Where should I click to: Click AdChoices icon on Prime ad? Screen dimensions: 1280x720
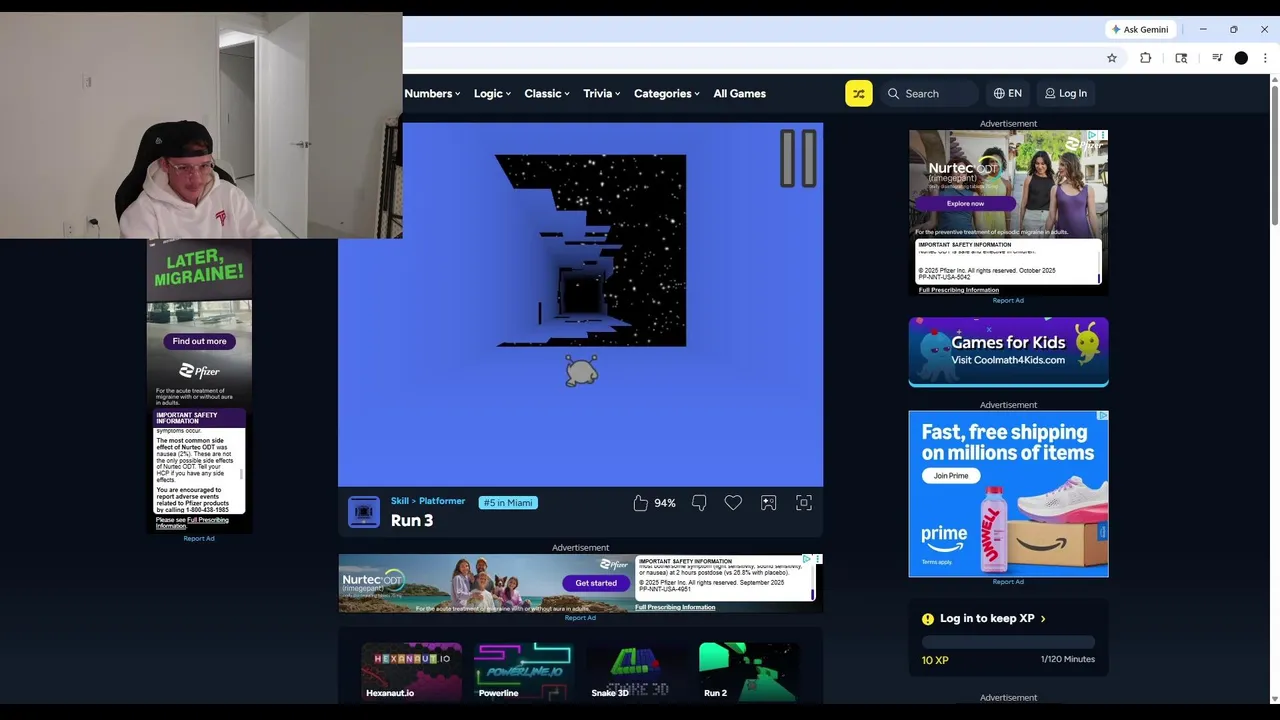(1103, 415)
